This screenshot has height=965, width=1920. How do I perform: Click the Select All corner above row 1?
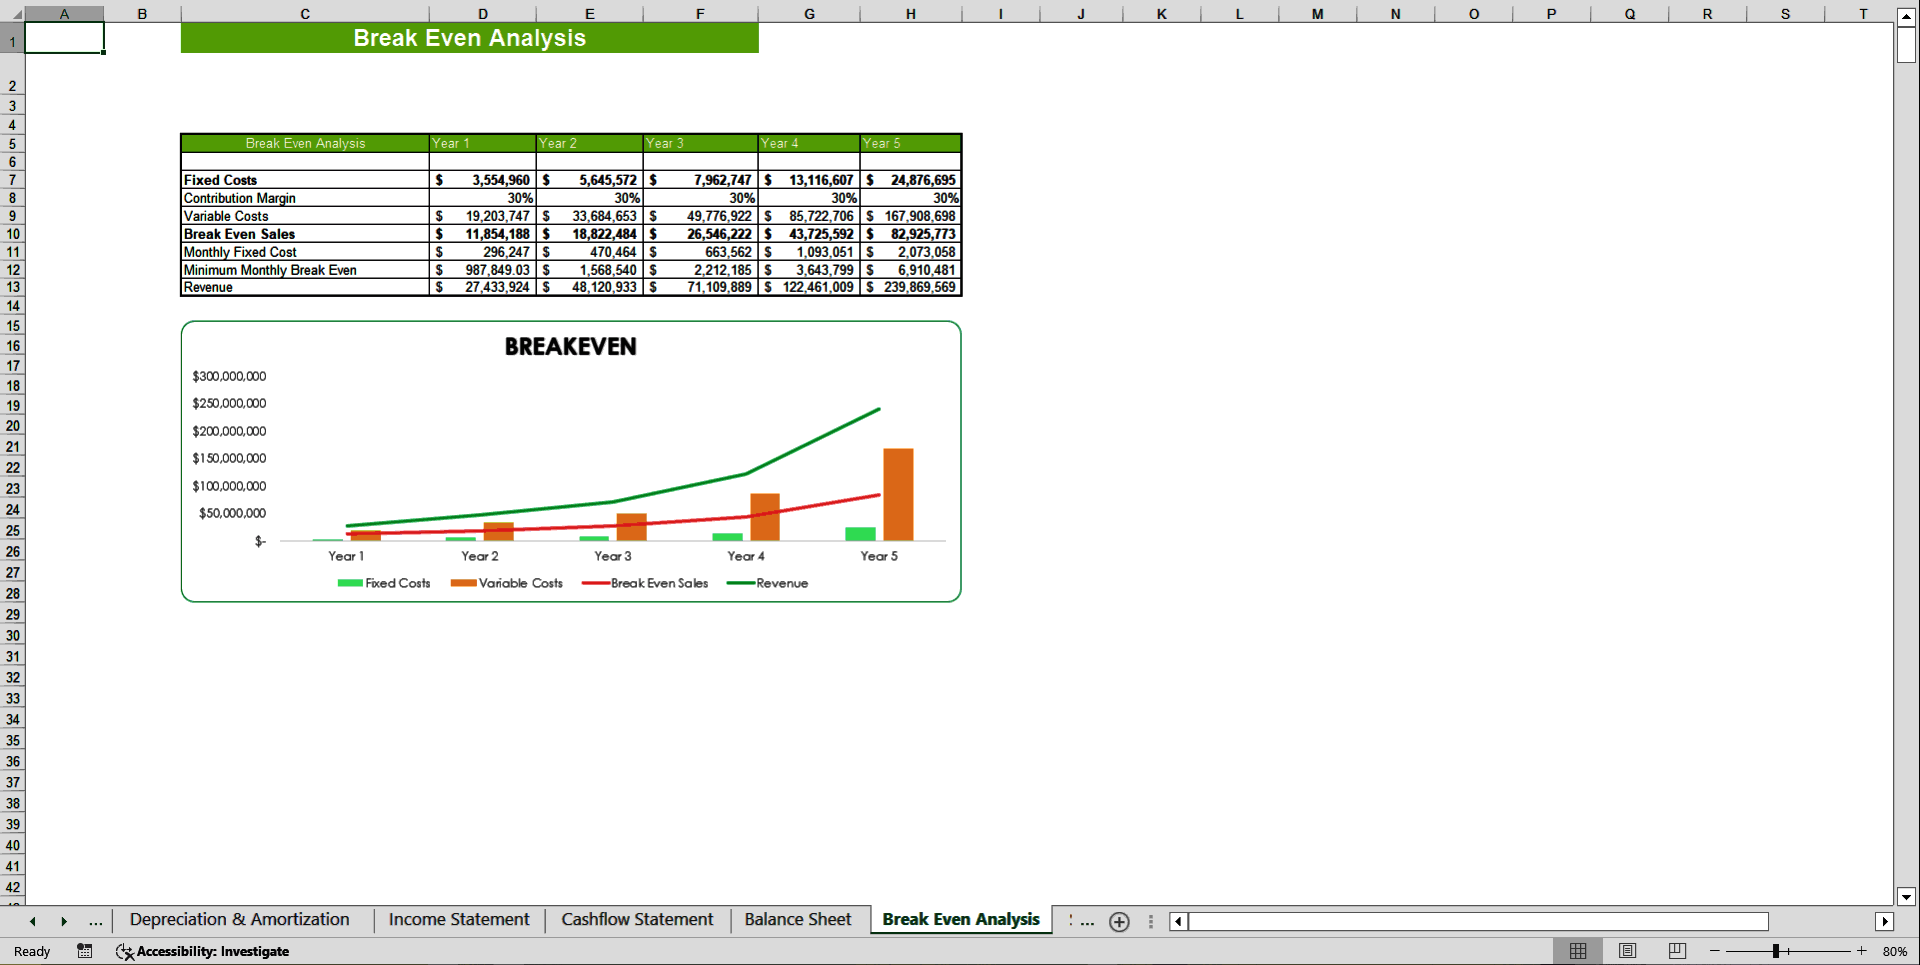pos(14,14)
